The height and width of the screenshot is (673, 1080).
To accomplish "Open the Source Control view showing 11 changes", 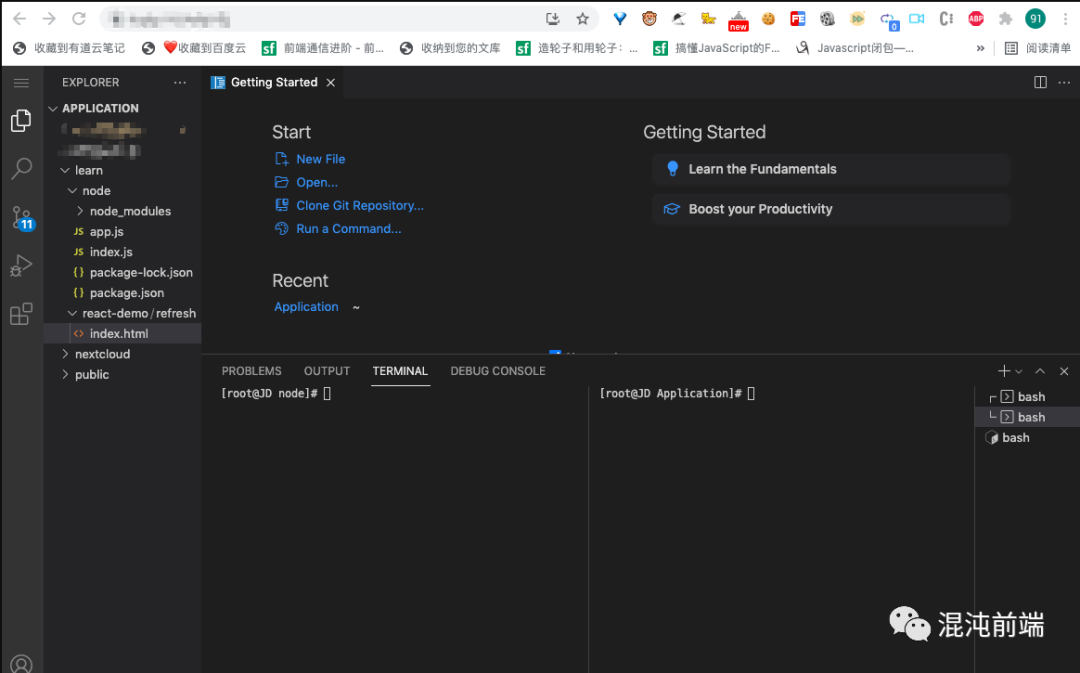I will 21,216.
